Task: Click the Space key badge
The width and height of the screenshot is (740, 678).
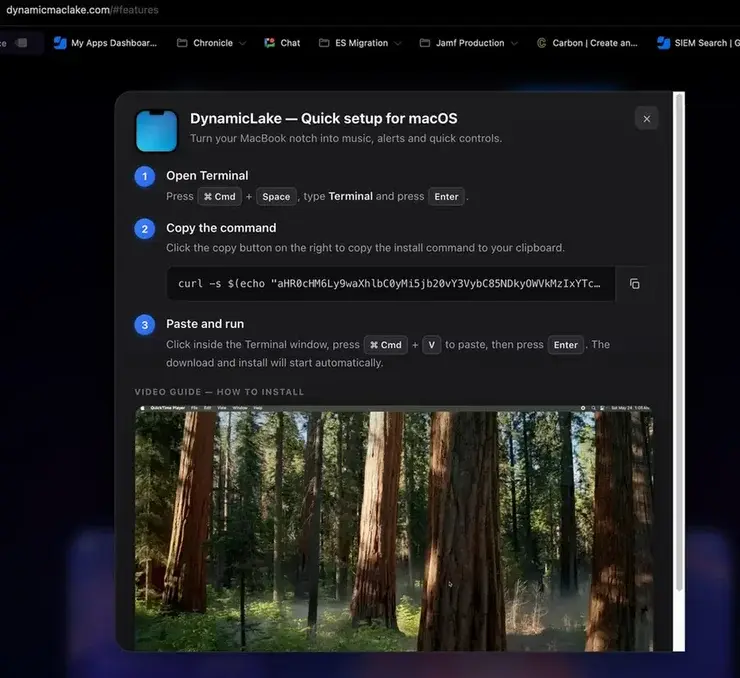Action: 276,197
